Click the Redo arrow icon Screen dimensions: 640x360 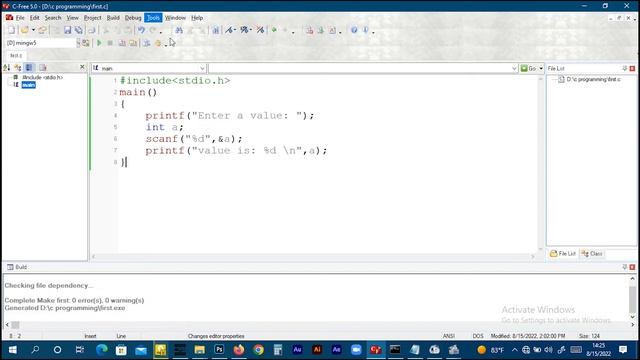coord(153,30)
